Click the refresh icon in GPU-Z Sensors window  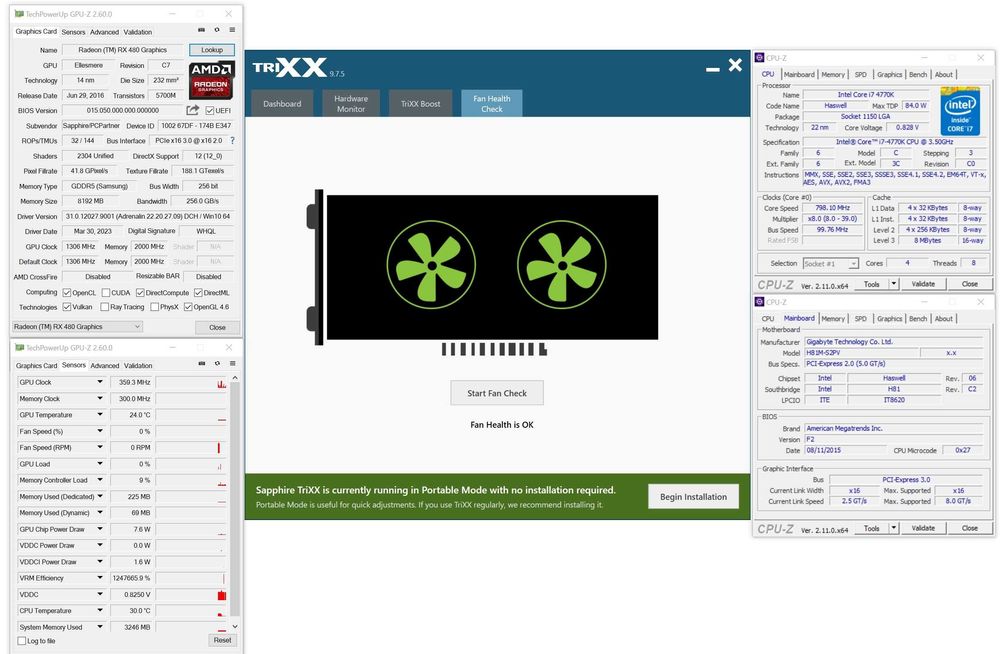pyautogui.click(x=217, y=364)
